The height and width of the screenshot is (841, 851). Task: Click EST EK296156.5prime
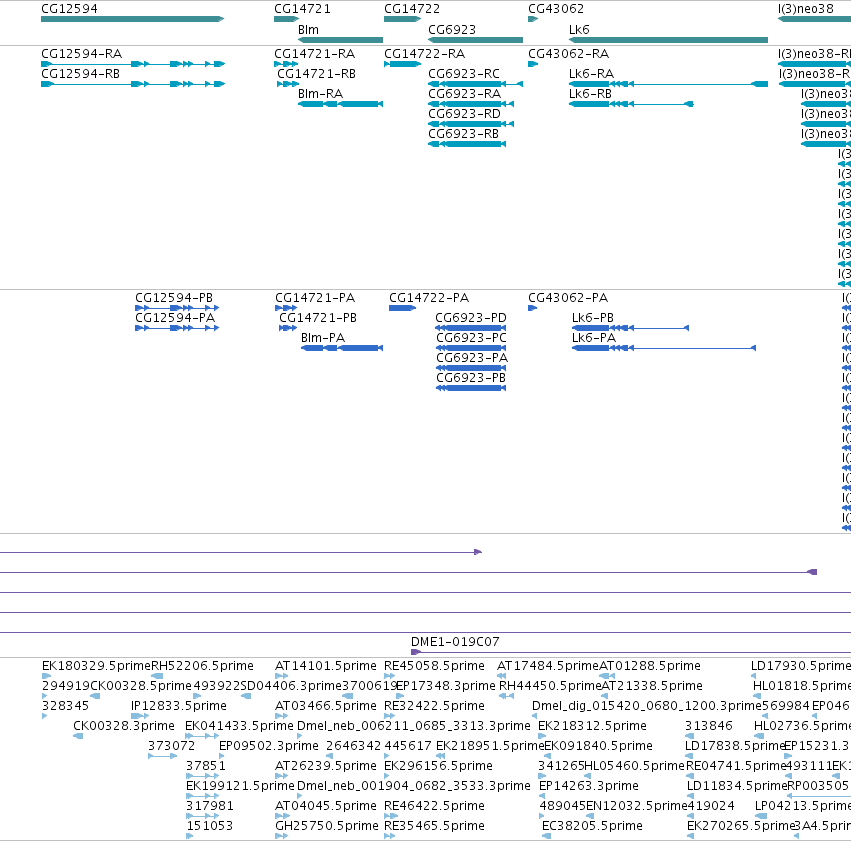click(x=439, y=766)
